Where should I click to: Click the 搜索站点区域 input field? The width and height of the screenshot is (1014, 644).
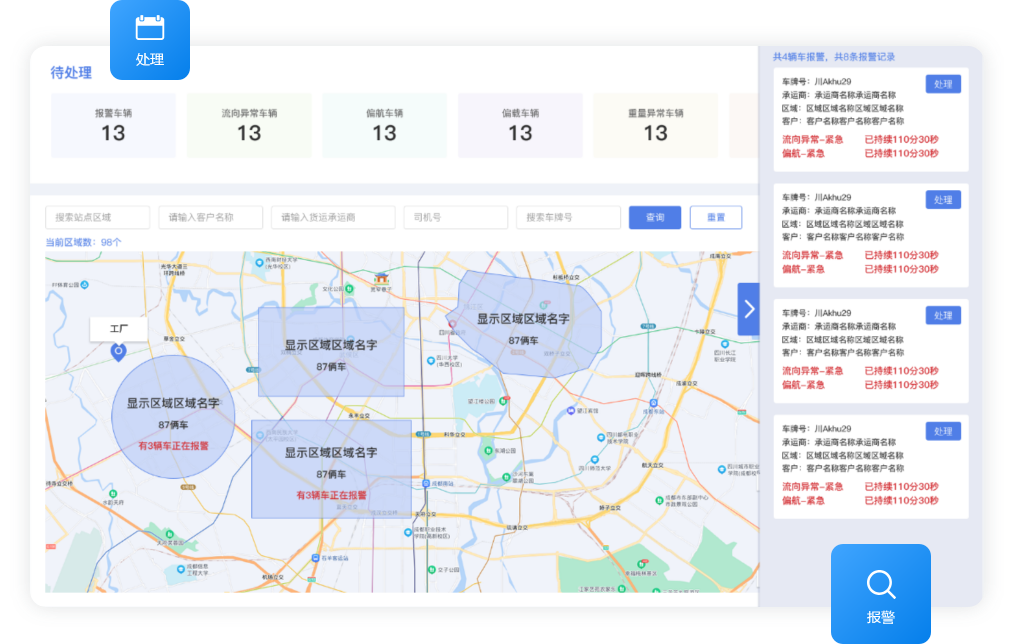(x=97, y=217)
